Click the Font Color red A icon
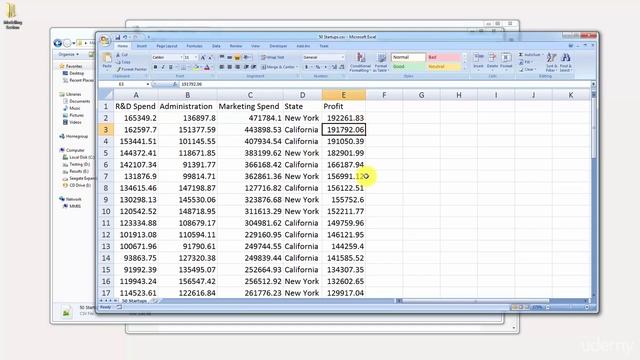Viewport: 640px width, 360px height. pyautogui.click(x=207, y=67)
